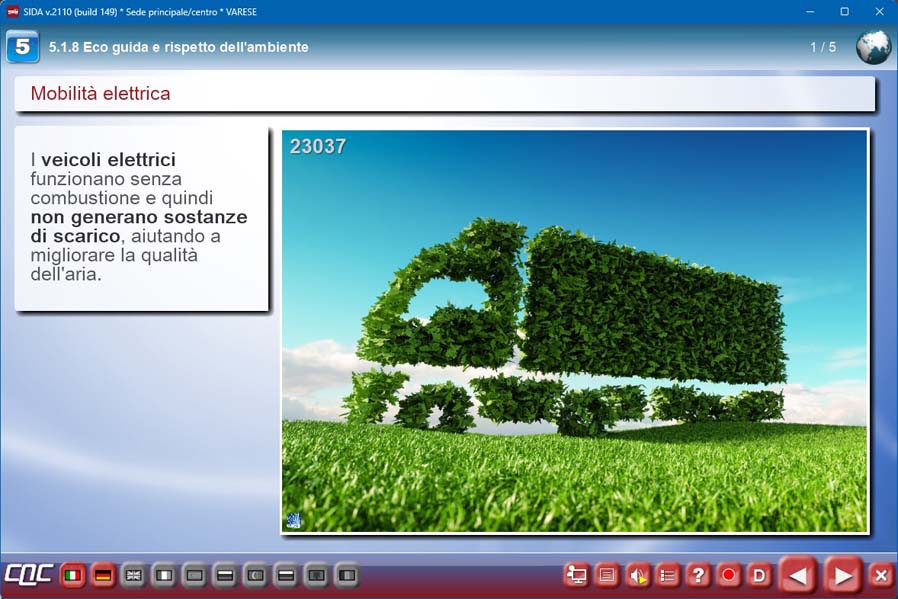The width and height of the screenshot is (898, 599).
Task: Click the presenter screen monitor icon
Action: pos(576,575)
